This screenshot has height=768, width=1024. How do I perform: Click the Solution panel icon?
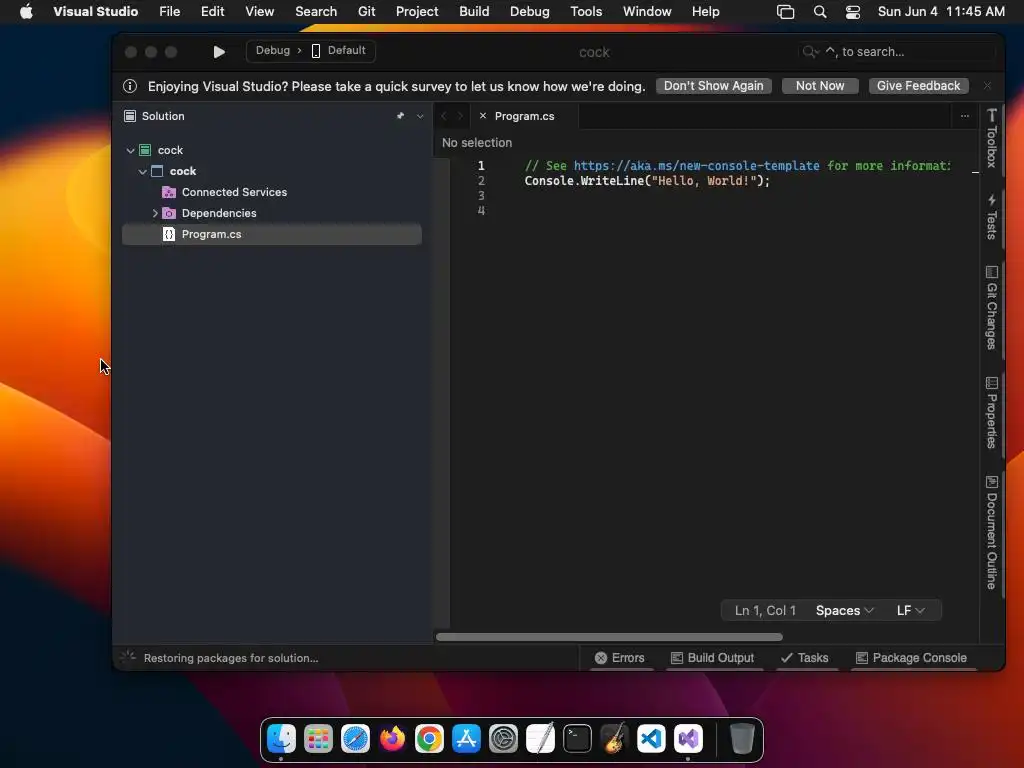click(x=130, y=116)
